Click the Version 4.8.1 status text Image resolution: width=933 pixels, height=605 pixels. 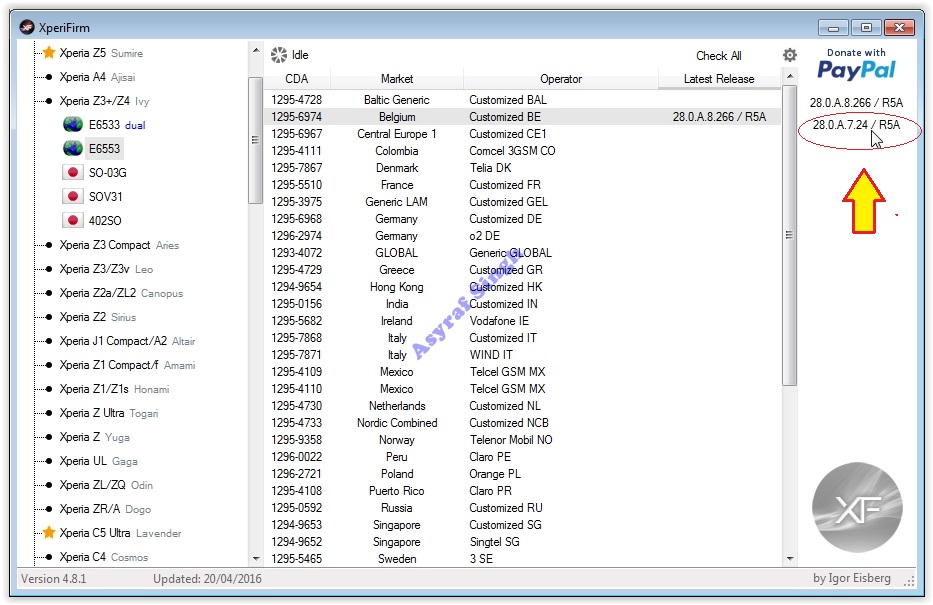(x=54, y=579)
